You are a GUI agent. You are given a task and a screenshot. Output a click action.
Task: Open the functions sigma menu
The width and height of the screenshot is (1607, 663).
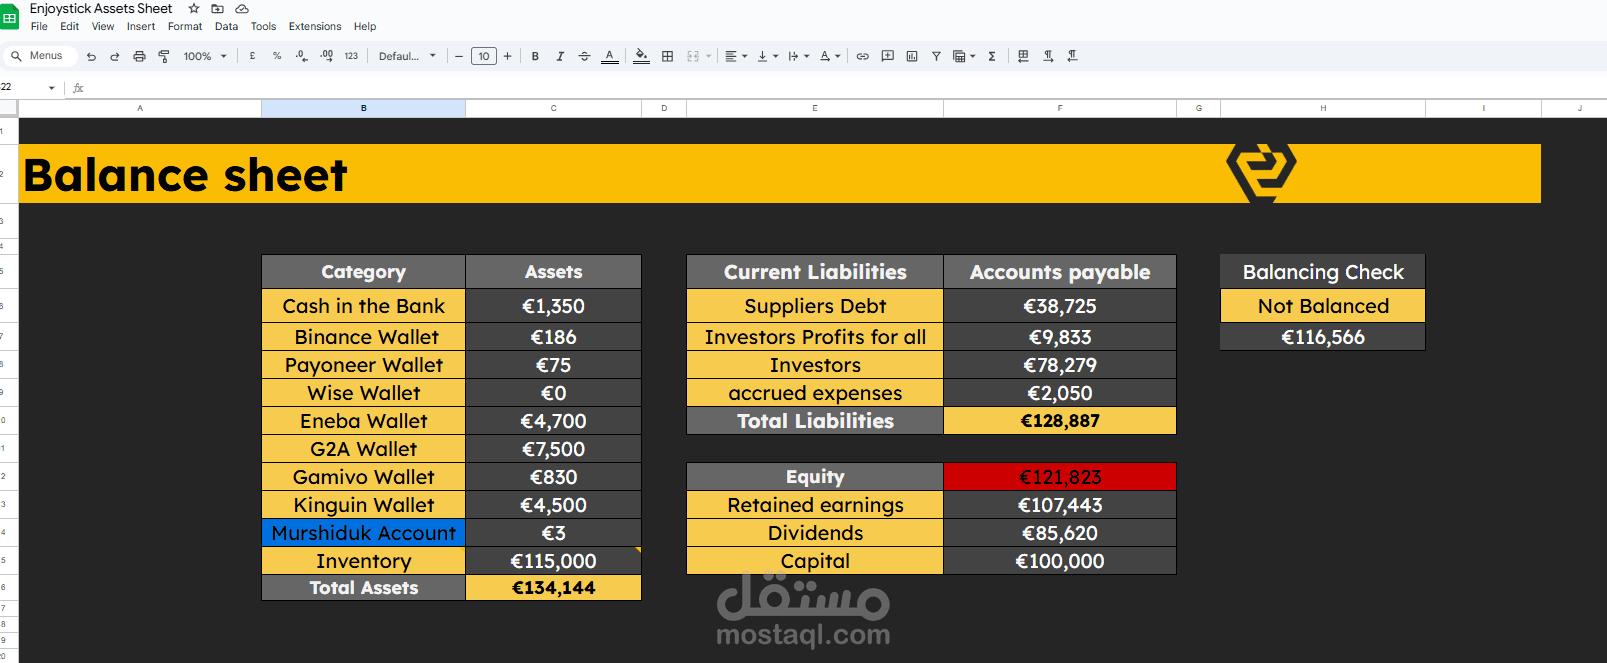click(x=992, y=56)
